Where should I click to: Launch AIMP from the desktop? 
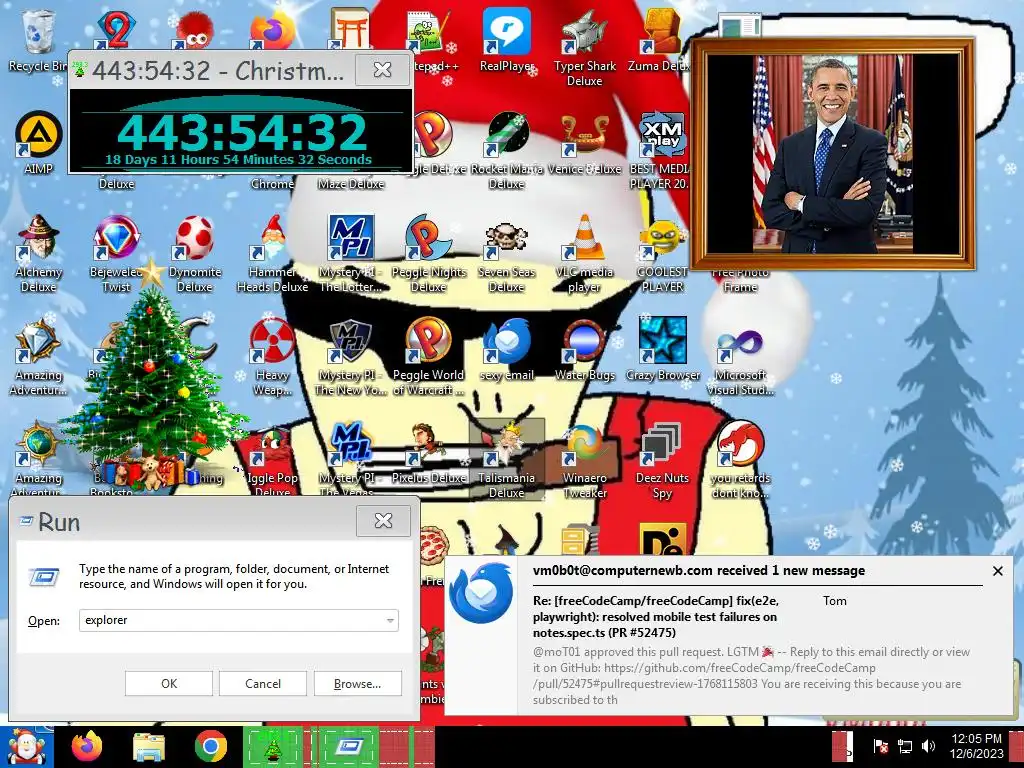coord(38,142)
